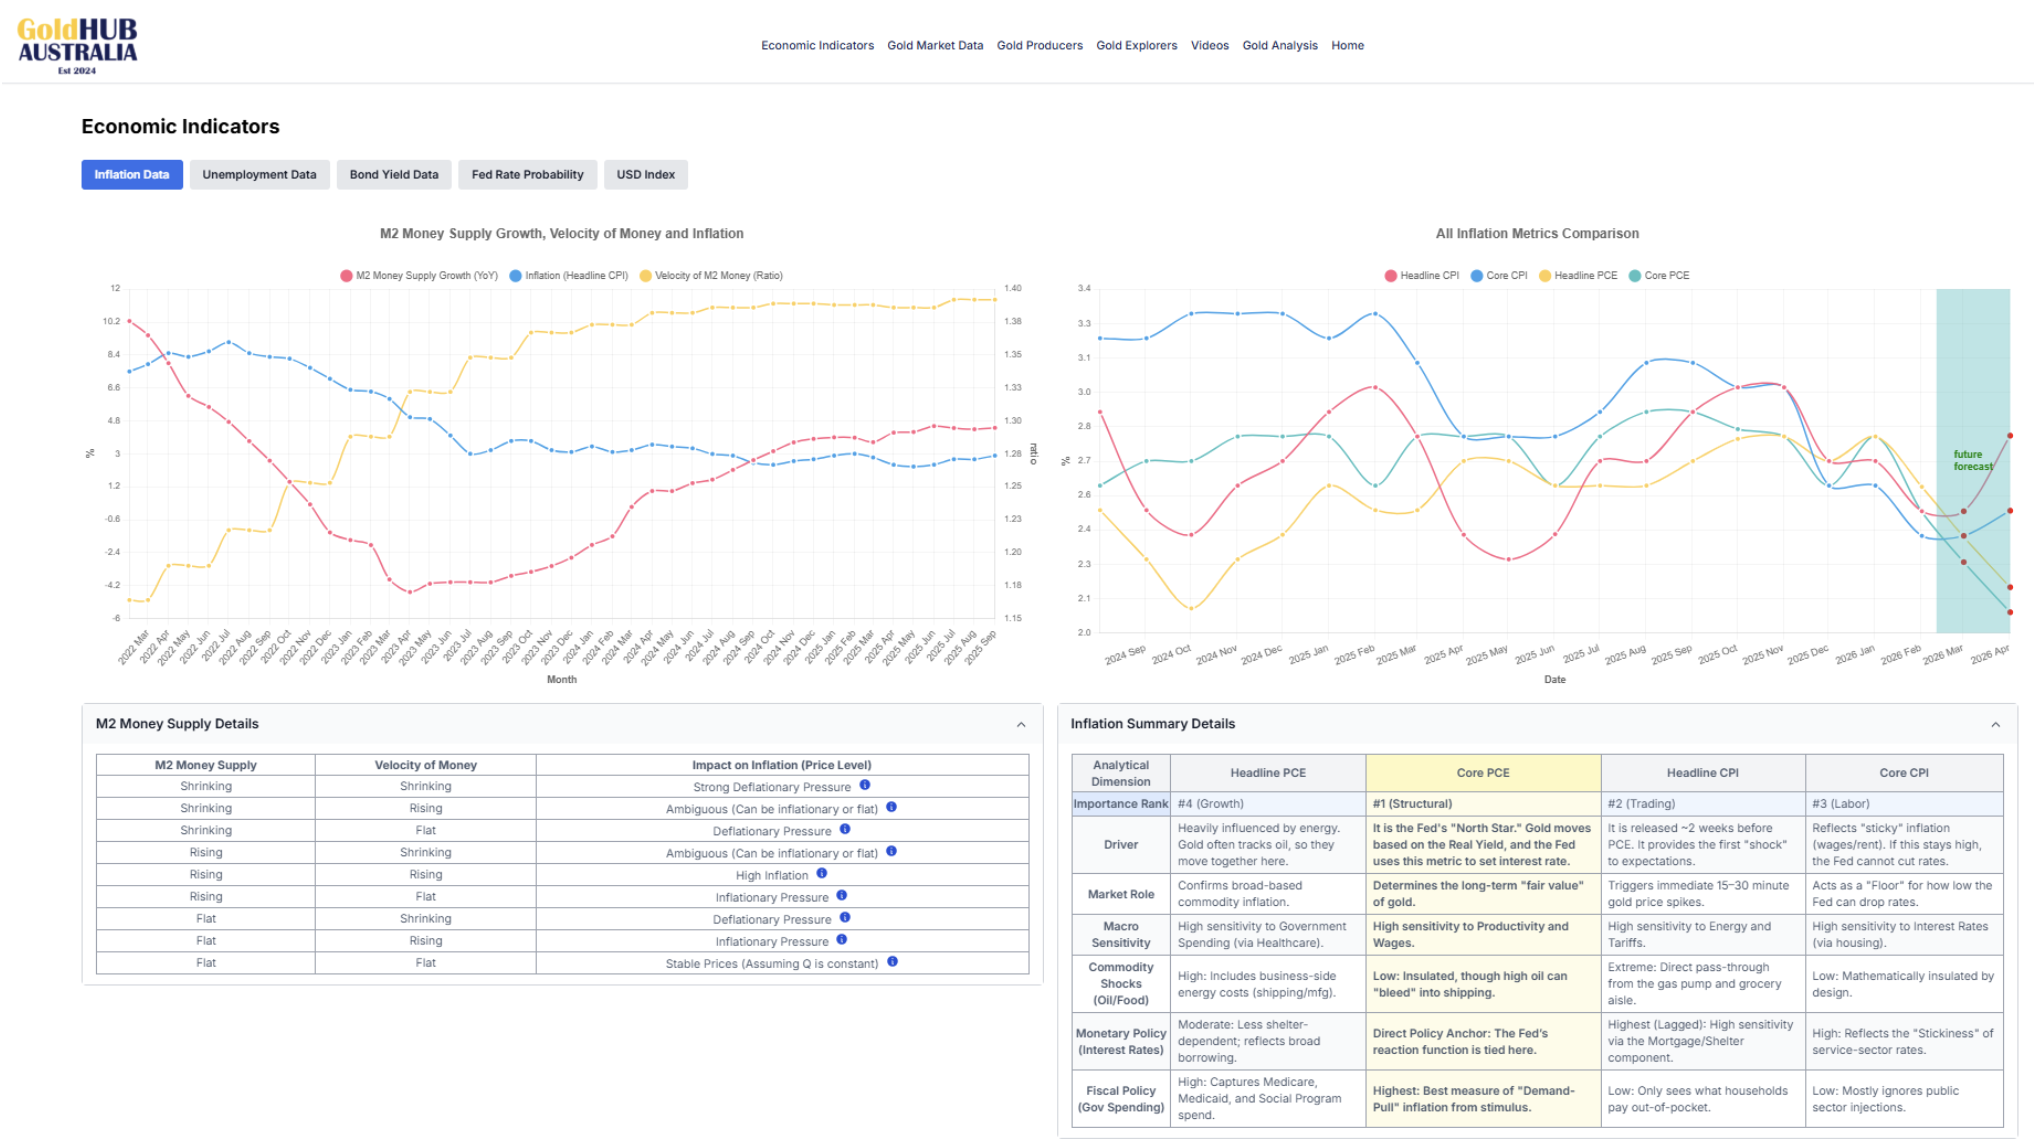
Task: Click info icon in Rising/Flat Inflationary Pressure row
Action: point(842,895)
